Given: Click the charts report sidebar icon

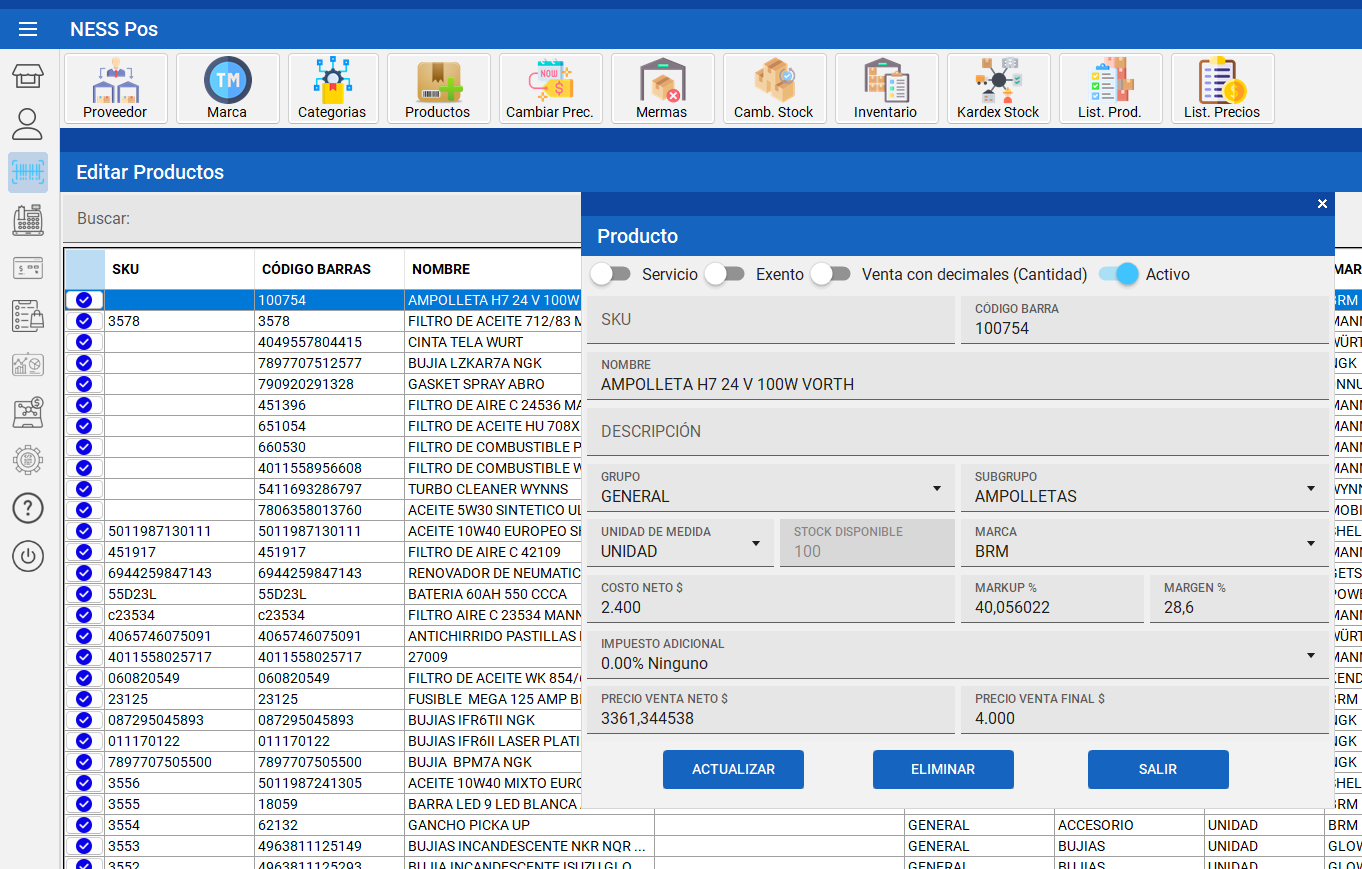Looking at the screenshot, I should click(x=28, y=364).
